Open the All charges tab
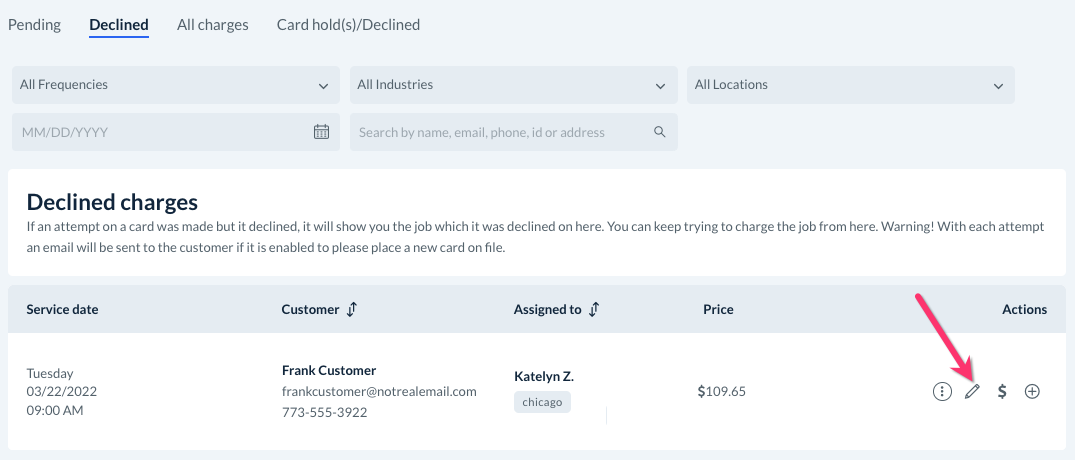Viewport: 1075px width, 460px height. point(212,25)
